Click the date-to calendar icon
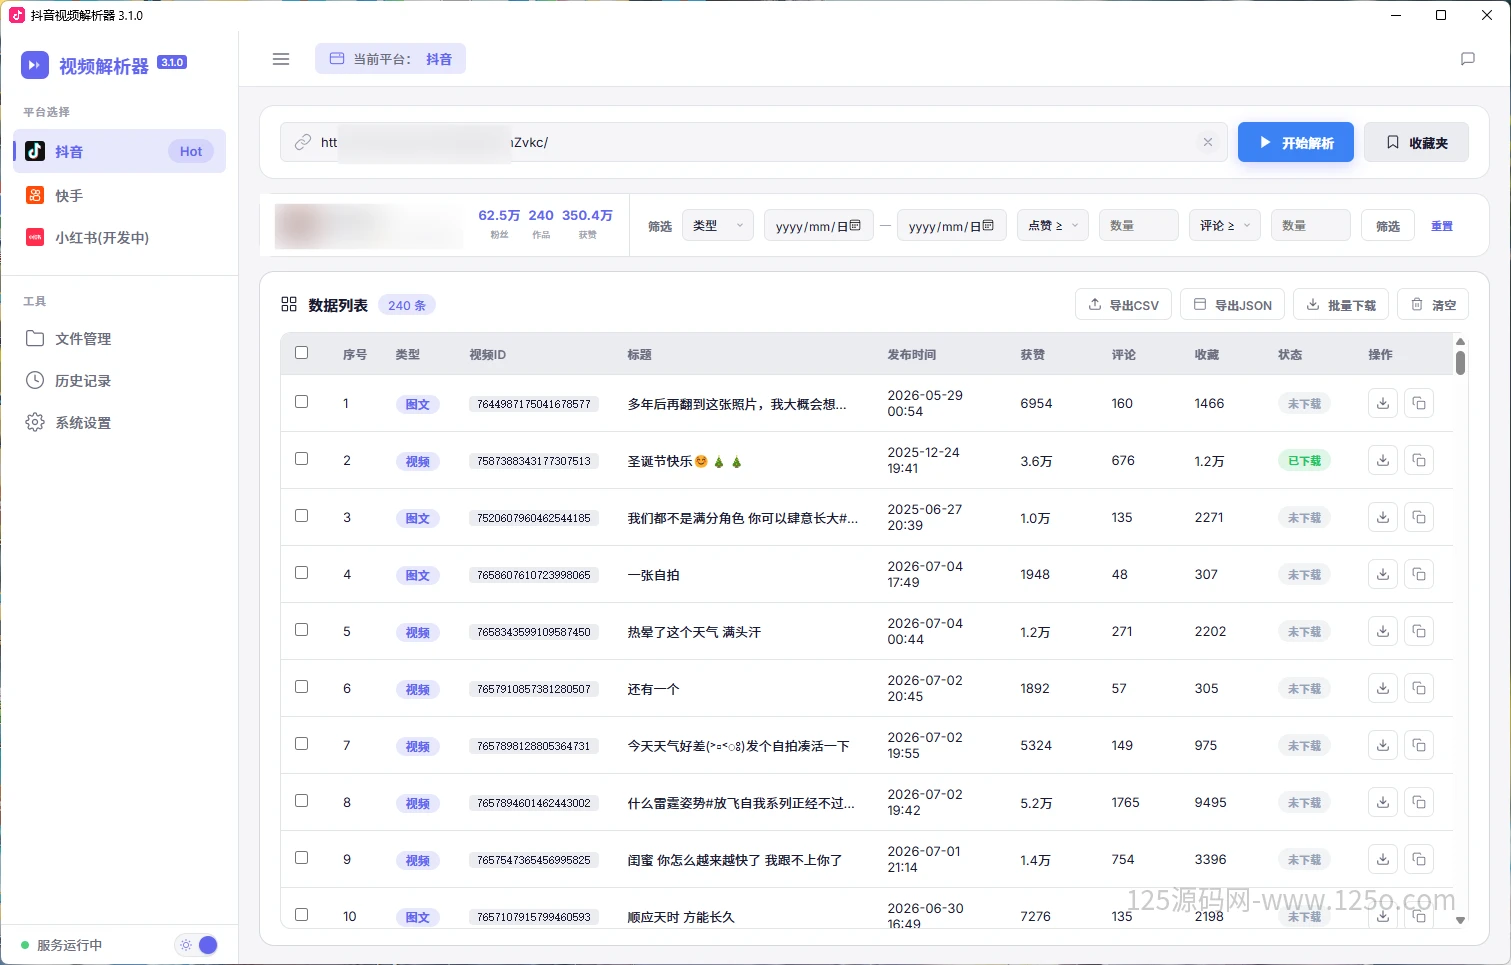This screenshot has height=965, width=1511. [x=988, y=226]
